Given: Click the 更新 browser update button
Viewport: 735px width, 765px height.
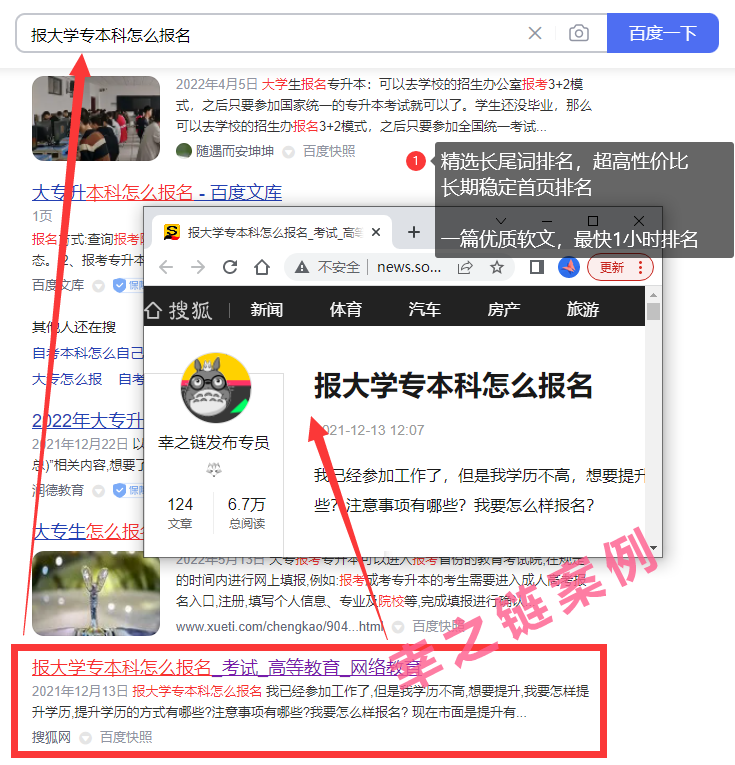Looking at the screenshot, I should click(620, 267).
